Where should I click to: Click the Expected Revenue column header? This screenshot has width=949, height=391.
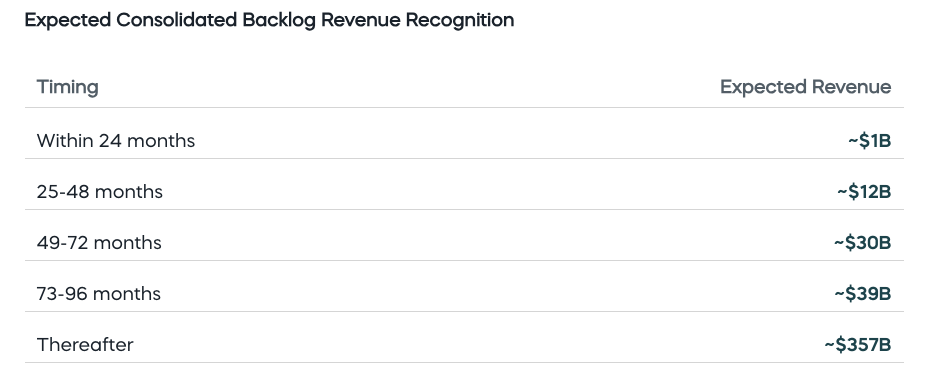[805, 87]
